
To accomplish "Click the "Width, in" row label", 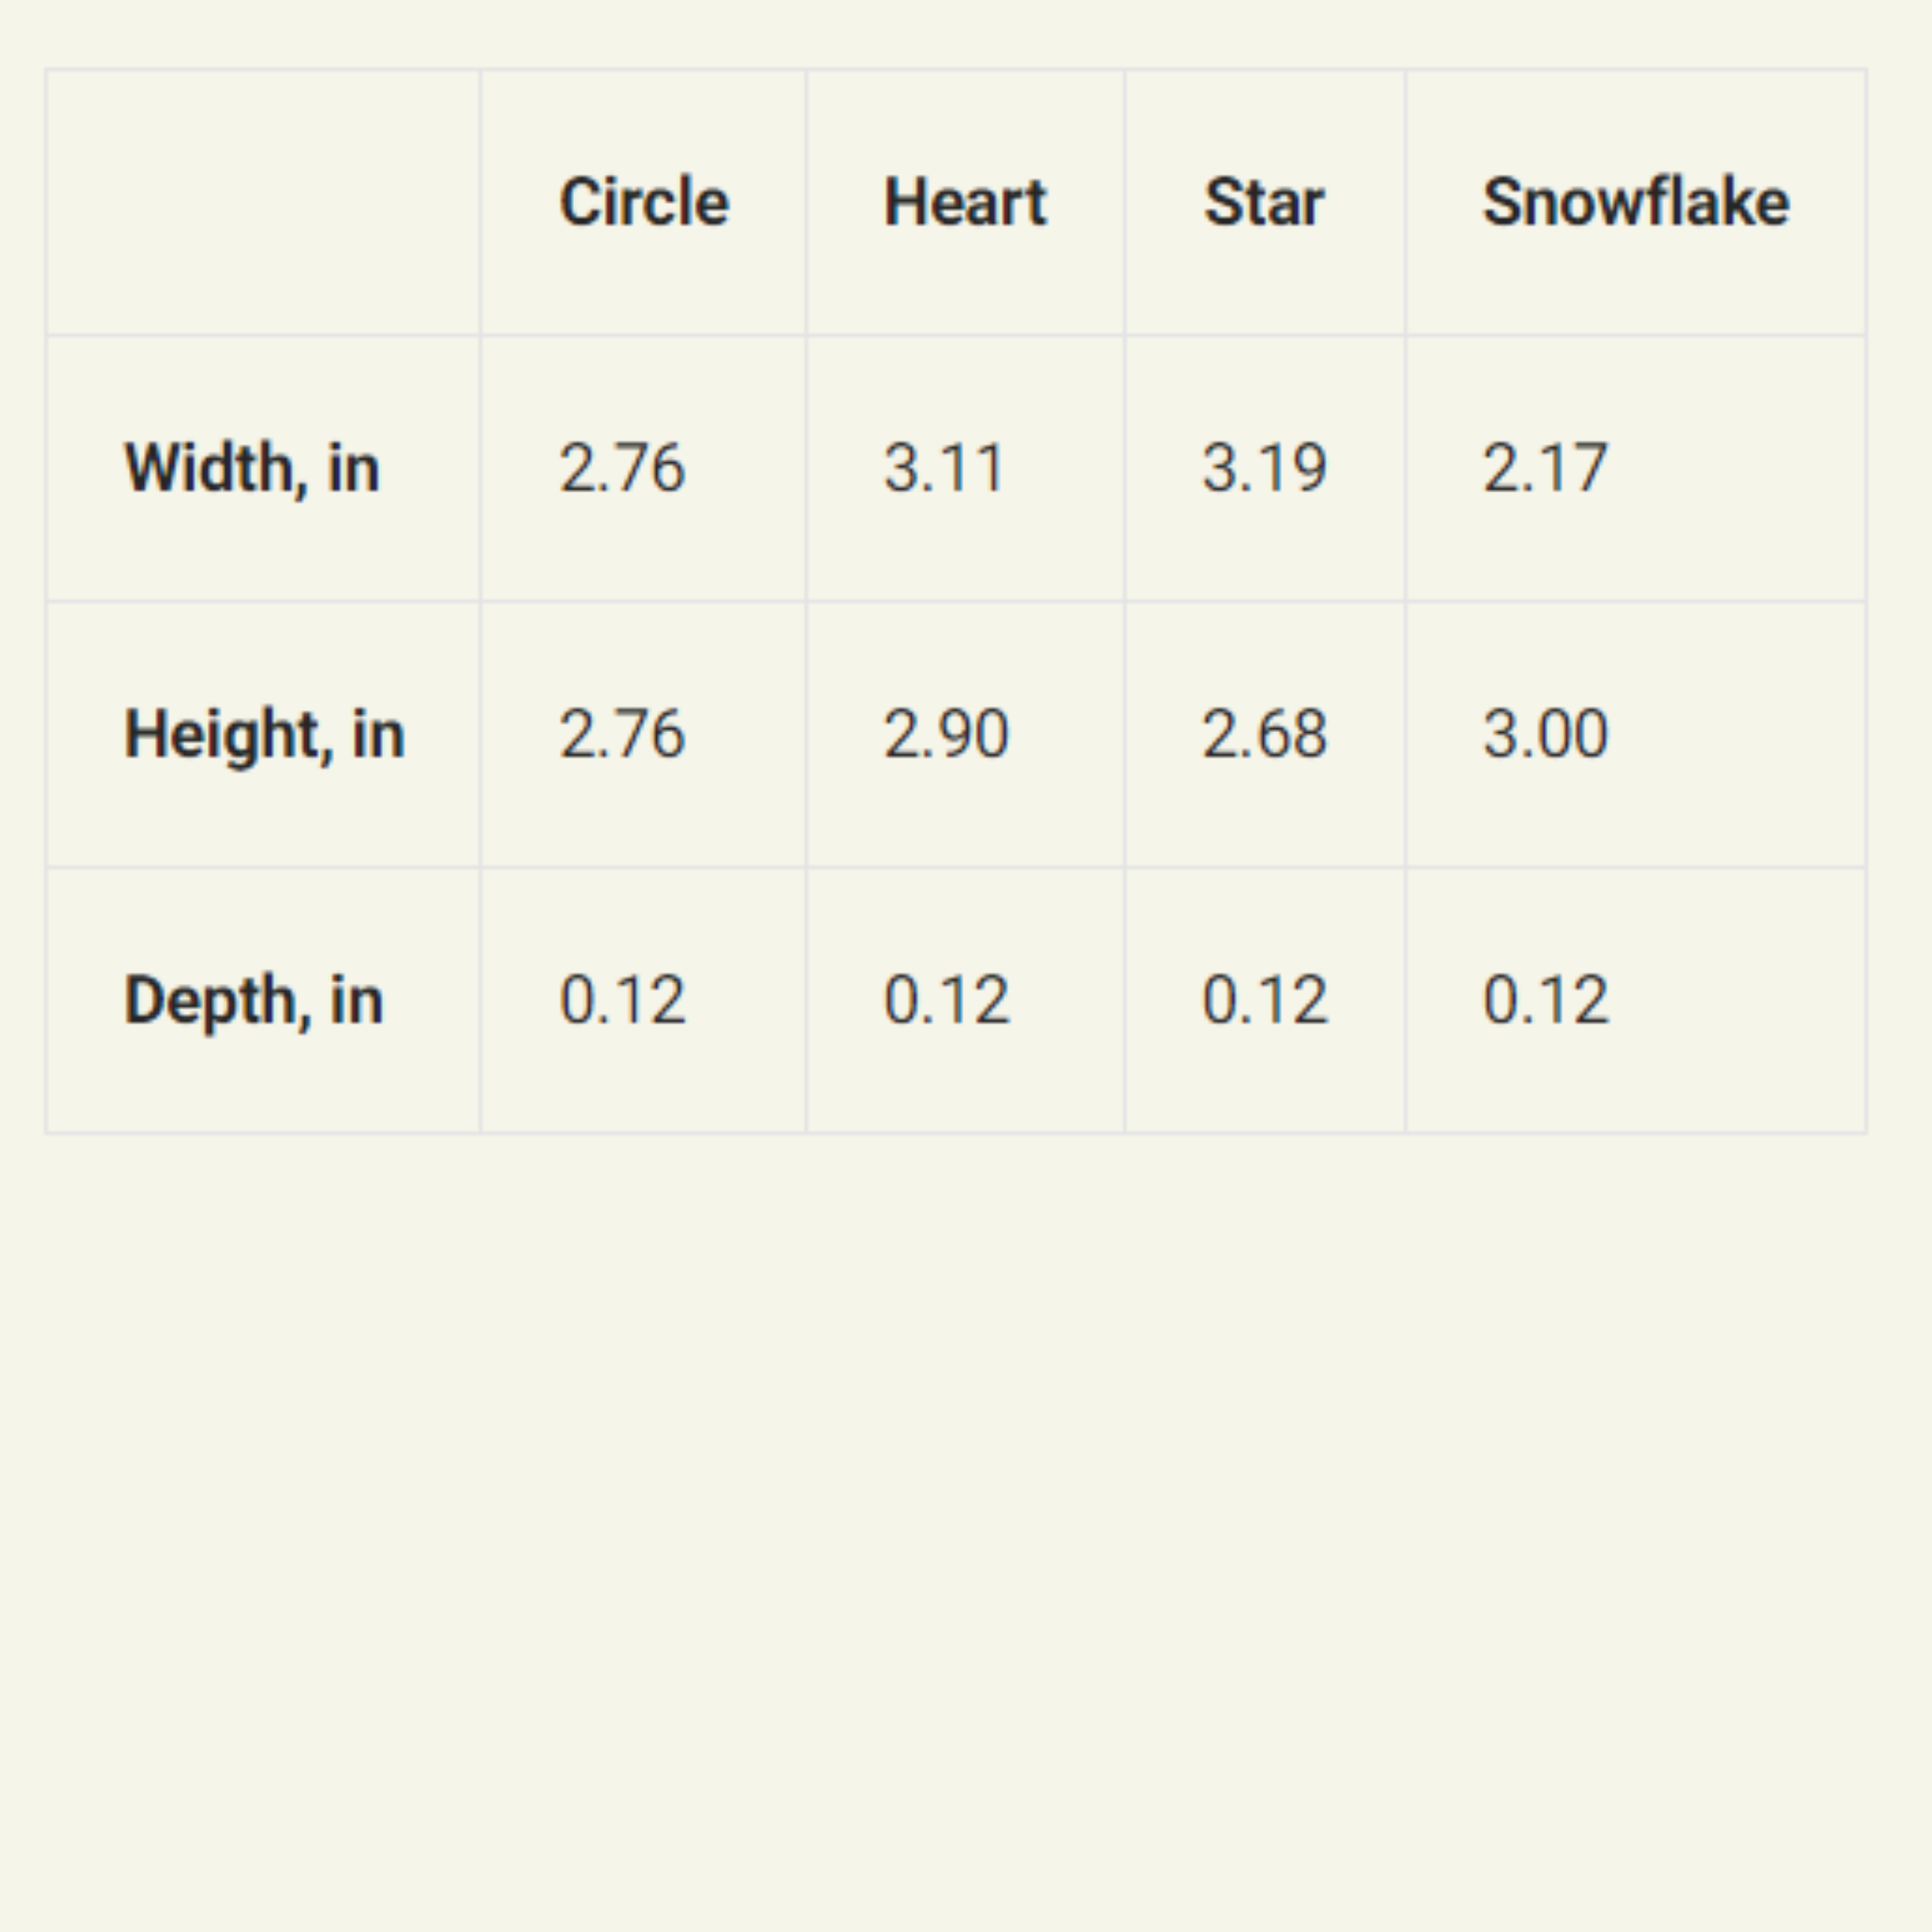I will click(x=252, y=468).
